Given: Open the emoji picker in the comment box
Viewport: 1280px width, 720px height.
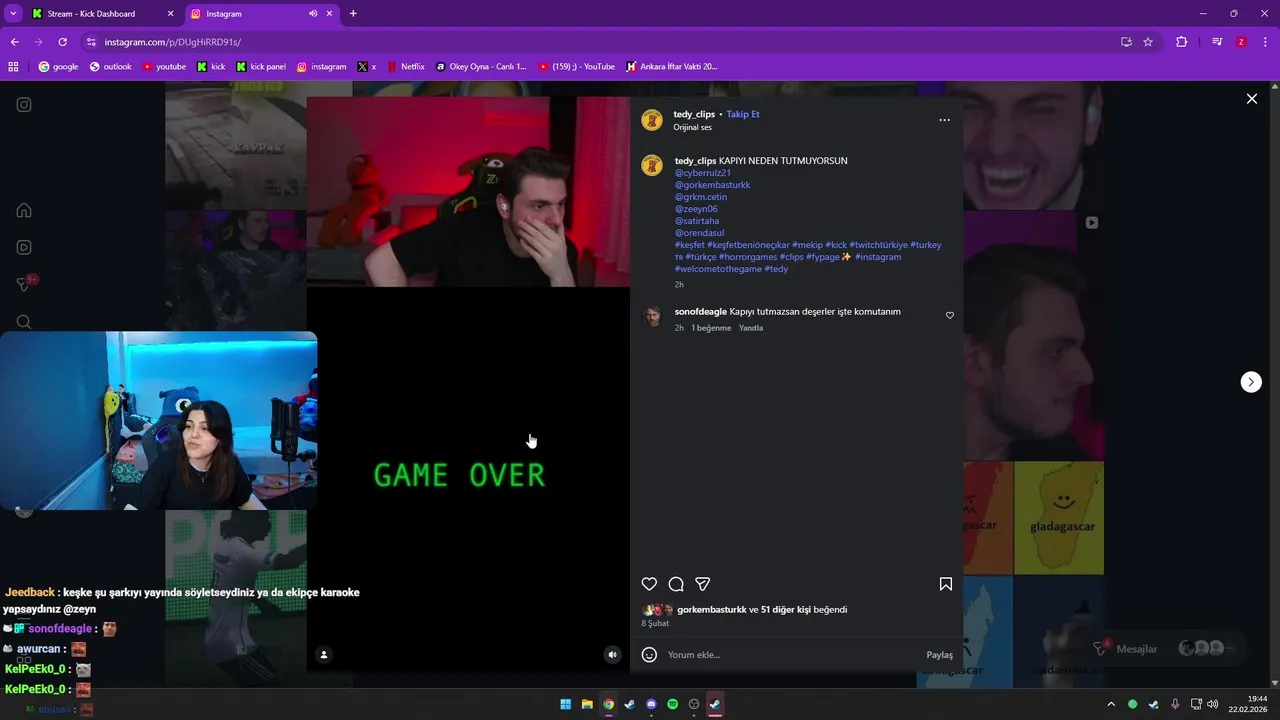Looking at the screenshot, I should click(649, 655).
